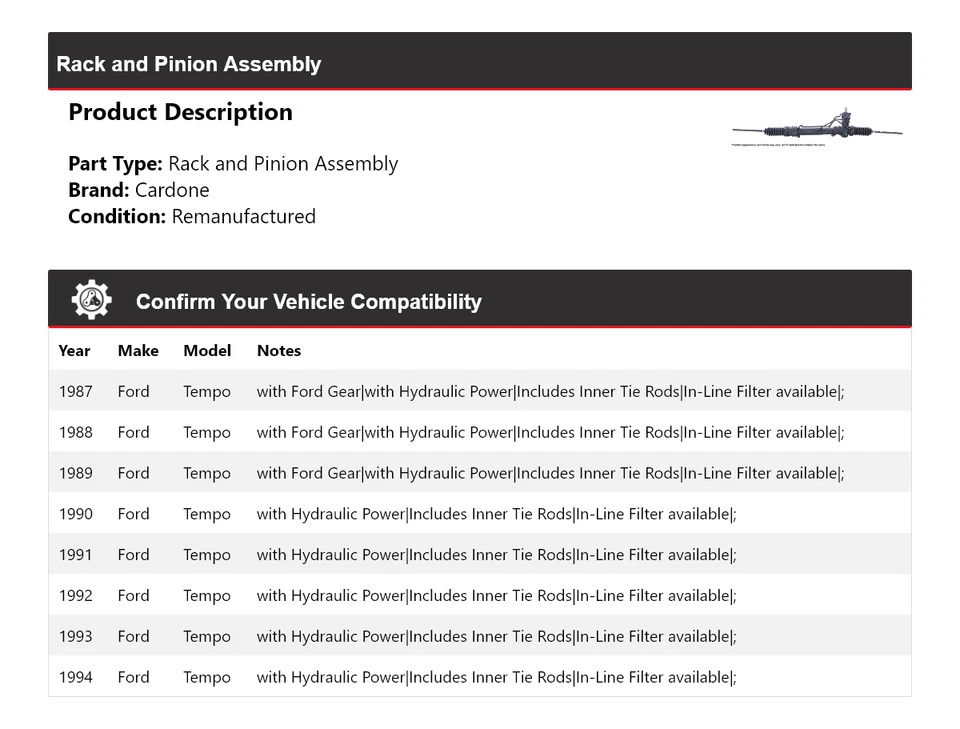
Task: Select the 1987 year cell
Action: click(75, 391)
